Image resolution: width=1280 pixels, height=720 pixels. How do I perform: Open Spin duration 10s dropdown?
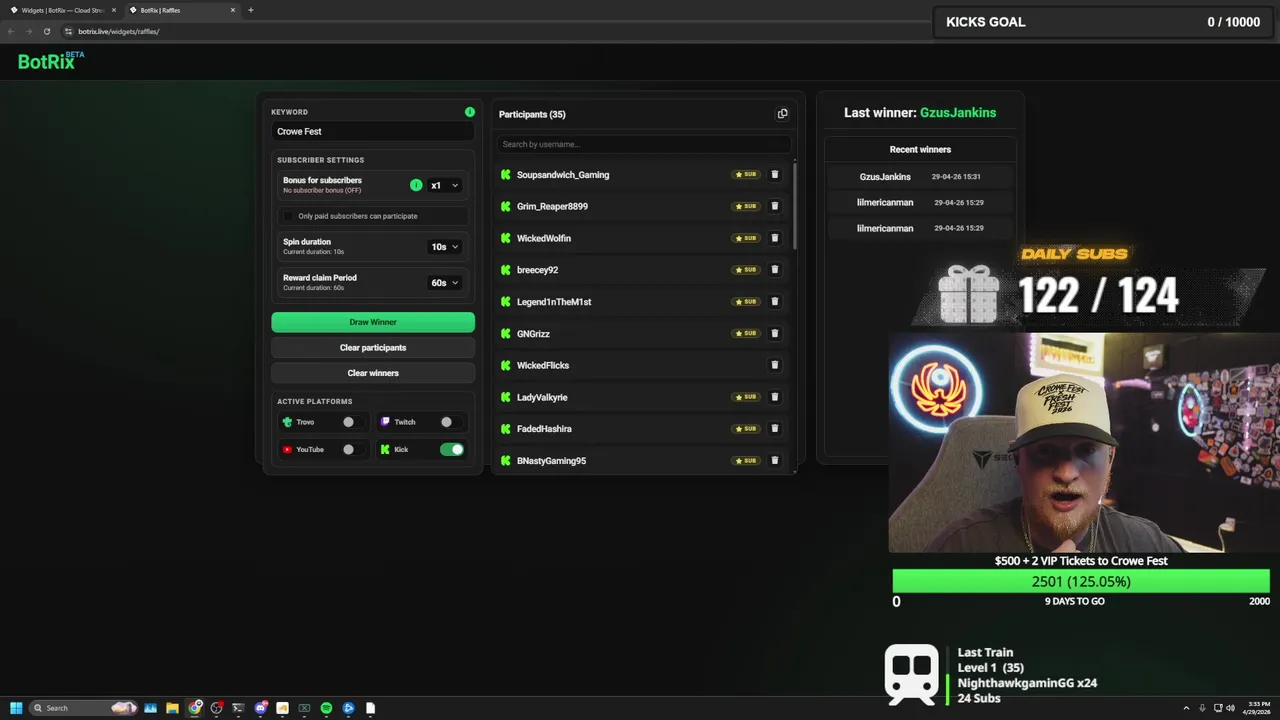click(445, 247)
